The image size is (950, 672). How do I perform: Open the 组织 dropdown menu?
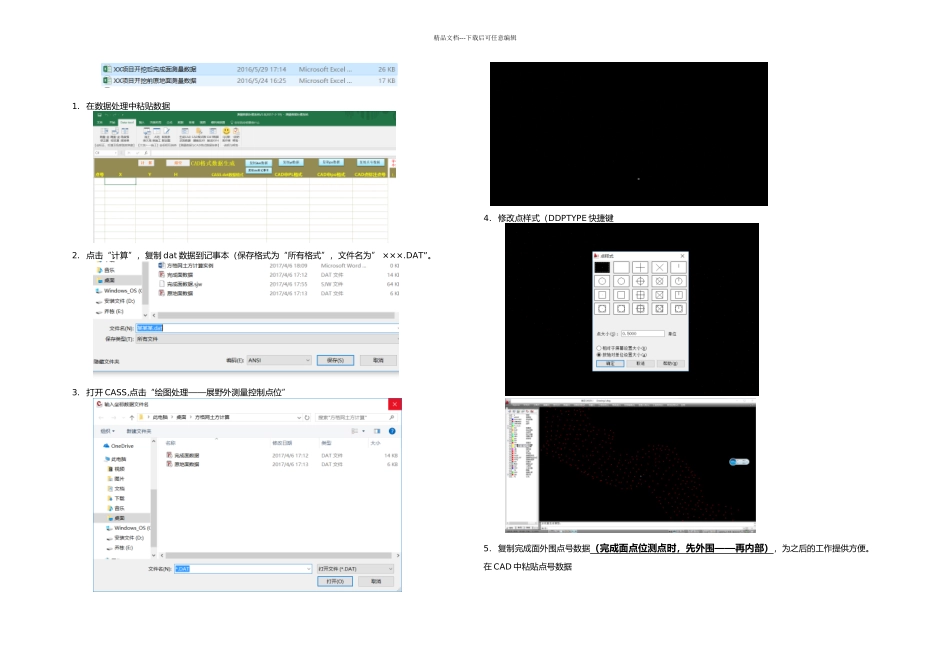(107, 431)
